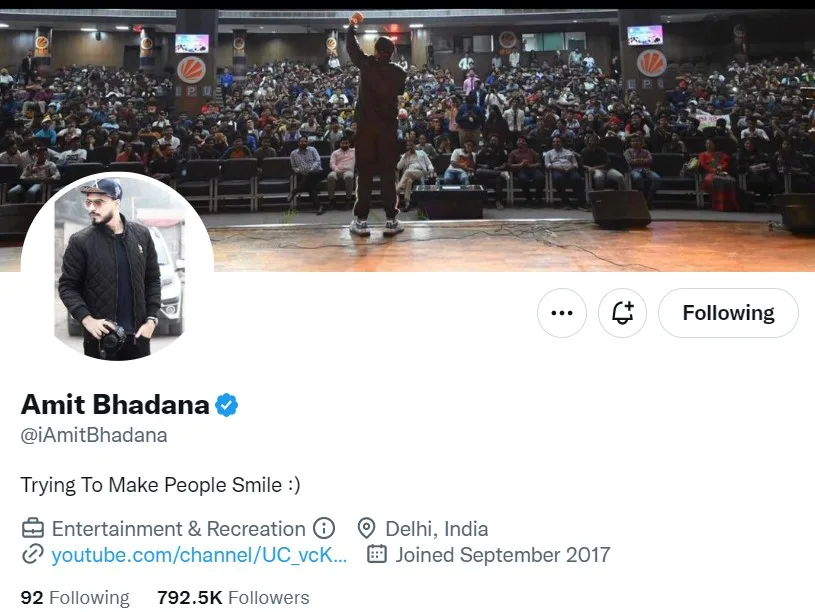Click the calendar joined-date icon

point(377,554)
